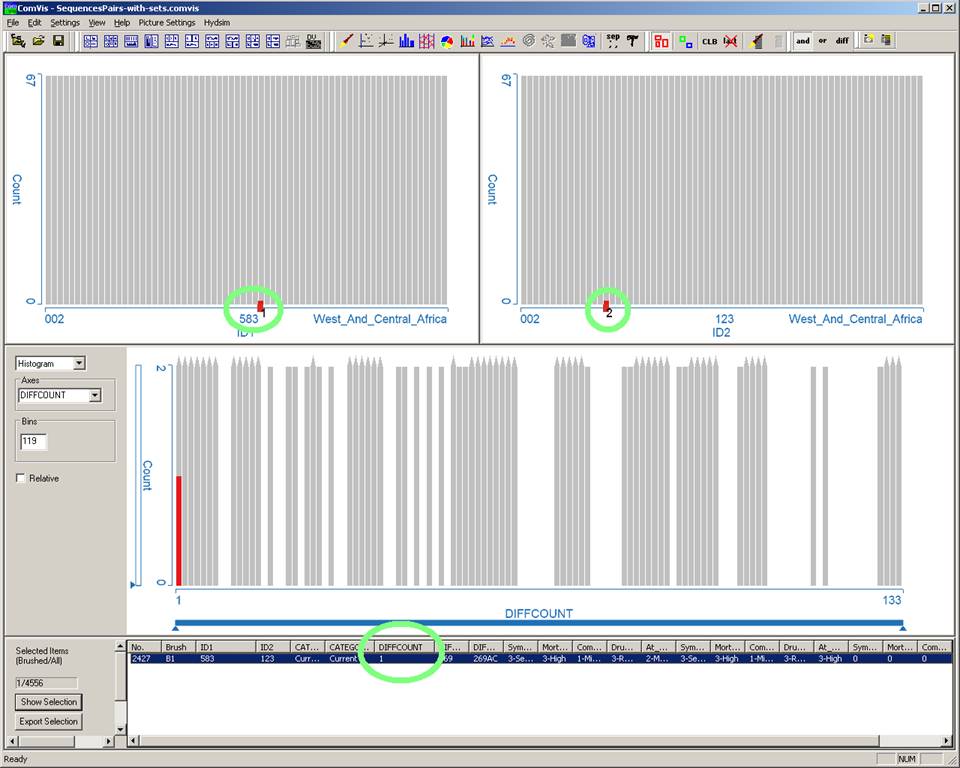Click the DIFFCOUNT axis range slider bar
Image resolution: width=960 pixels, height=768 pixels.
(x=538, y=624)
